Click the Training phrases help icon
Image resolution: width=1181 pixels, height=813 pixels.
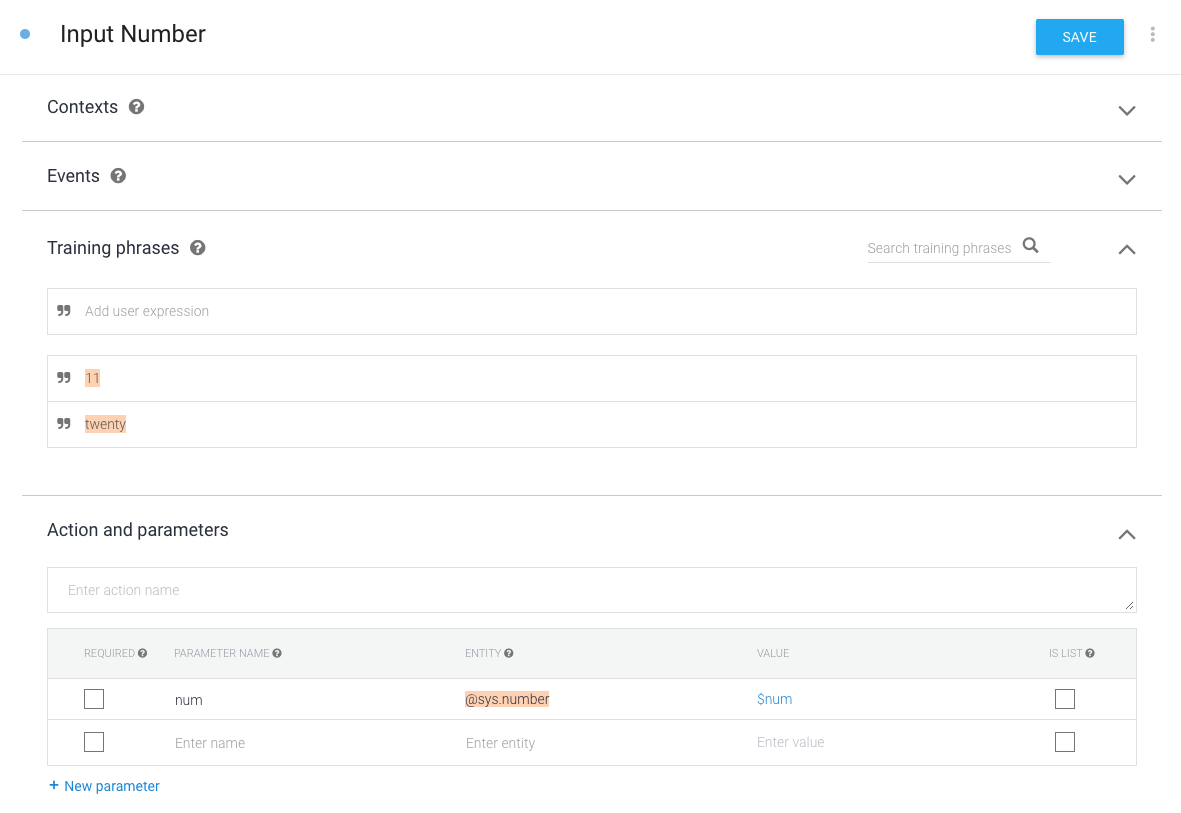click(x=198, y=248)
